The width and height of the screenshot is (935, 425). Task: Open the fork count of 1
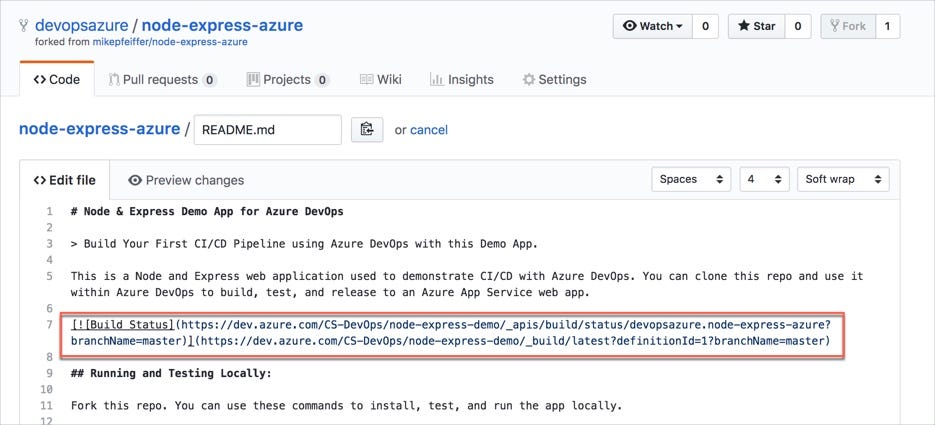pyautogui.click(x=887, y=26)
